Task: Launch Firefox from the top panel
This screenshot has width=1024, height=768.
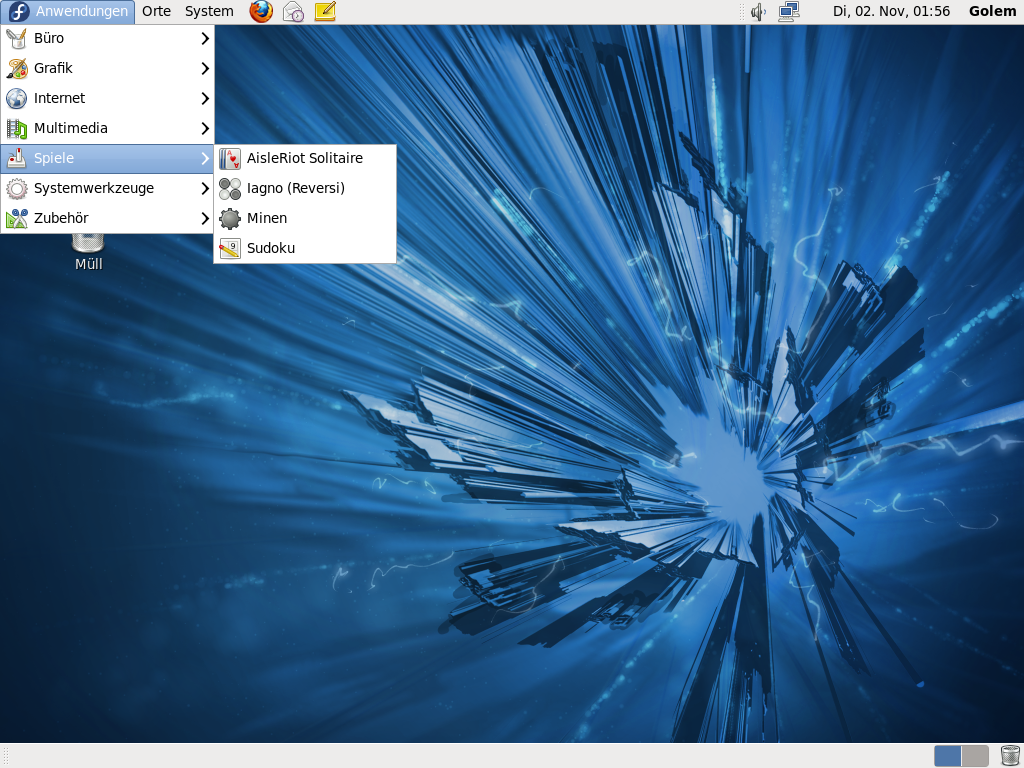Action: pyautogui.click(x=261, y=12)
